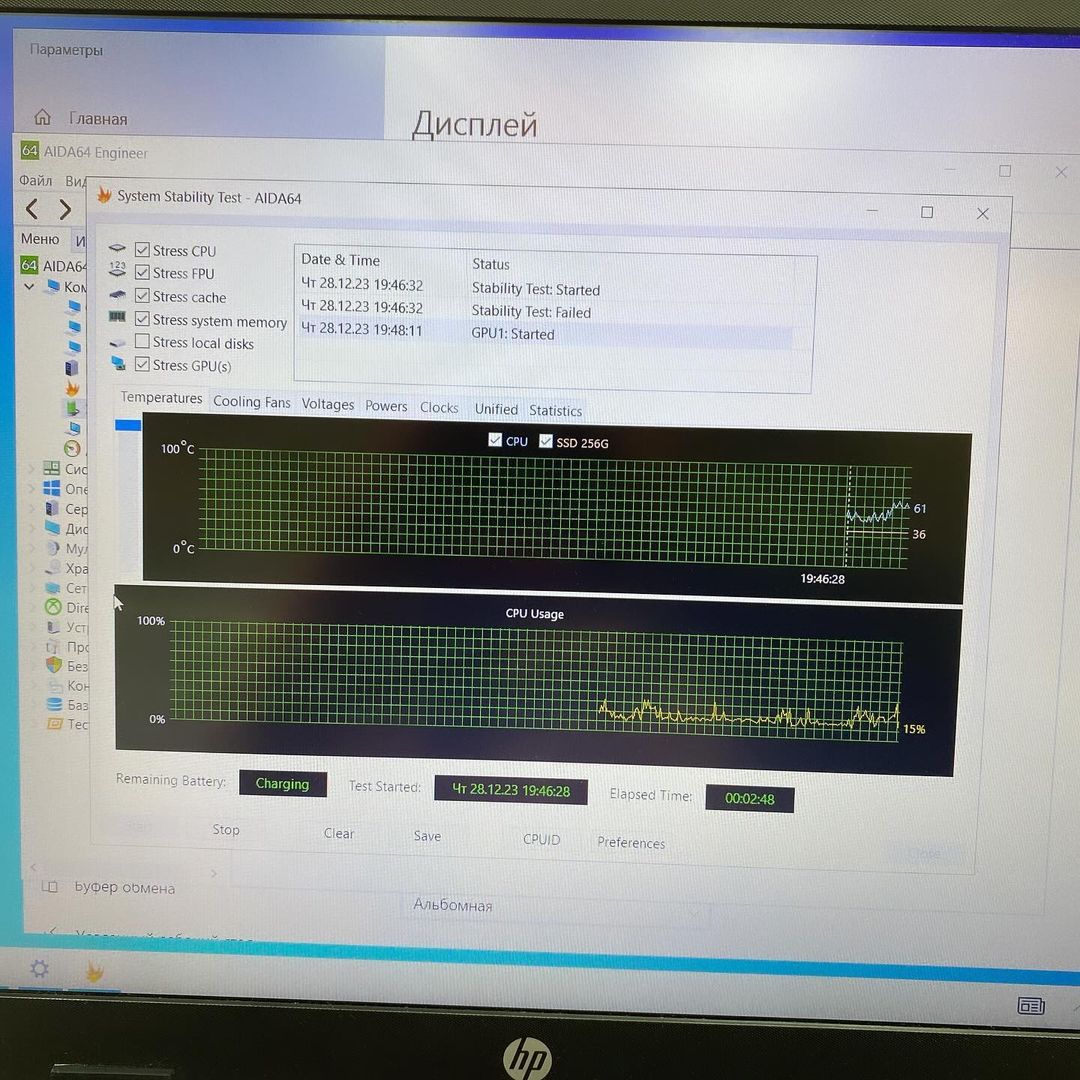The height and width of the screenshot is (1080, 1080).
Task: Select the AIDA64 root node icon in the tree
Action: pos(29,265)
